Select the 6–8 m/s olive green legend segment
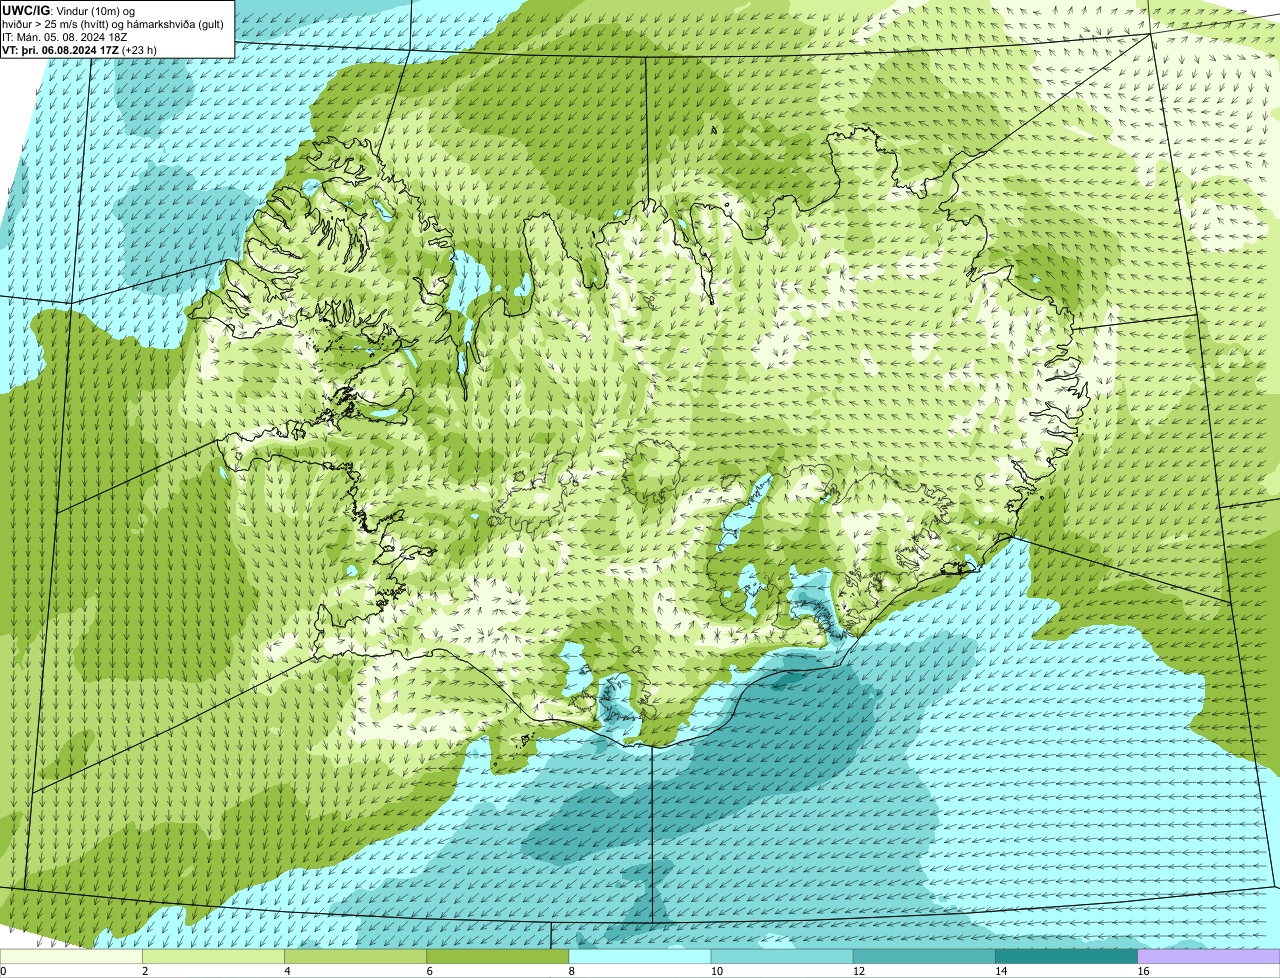Viewport: 1280px width, 978px height. 497,957
